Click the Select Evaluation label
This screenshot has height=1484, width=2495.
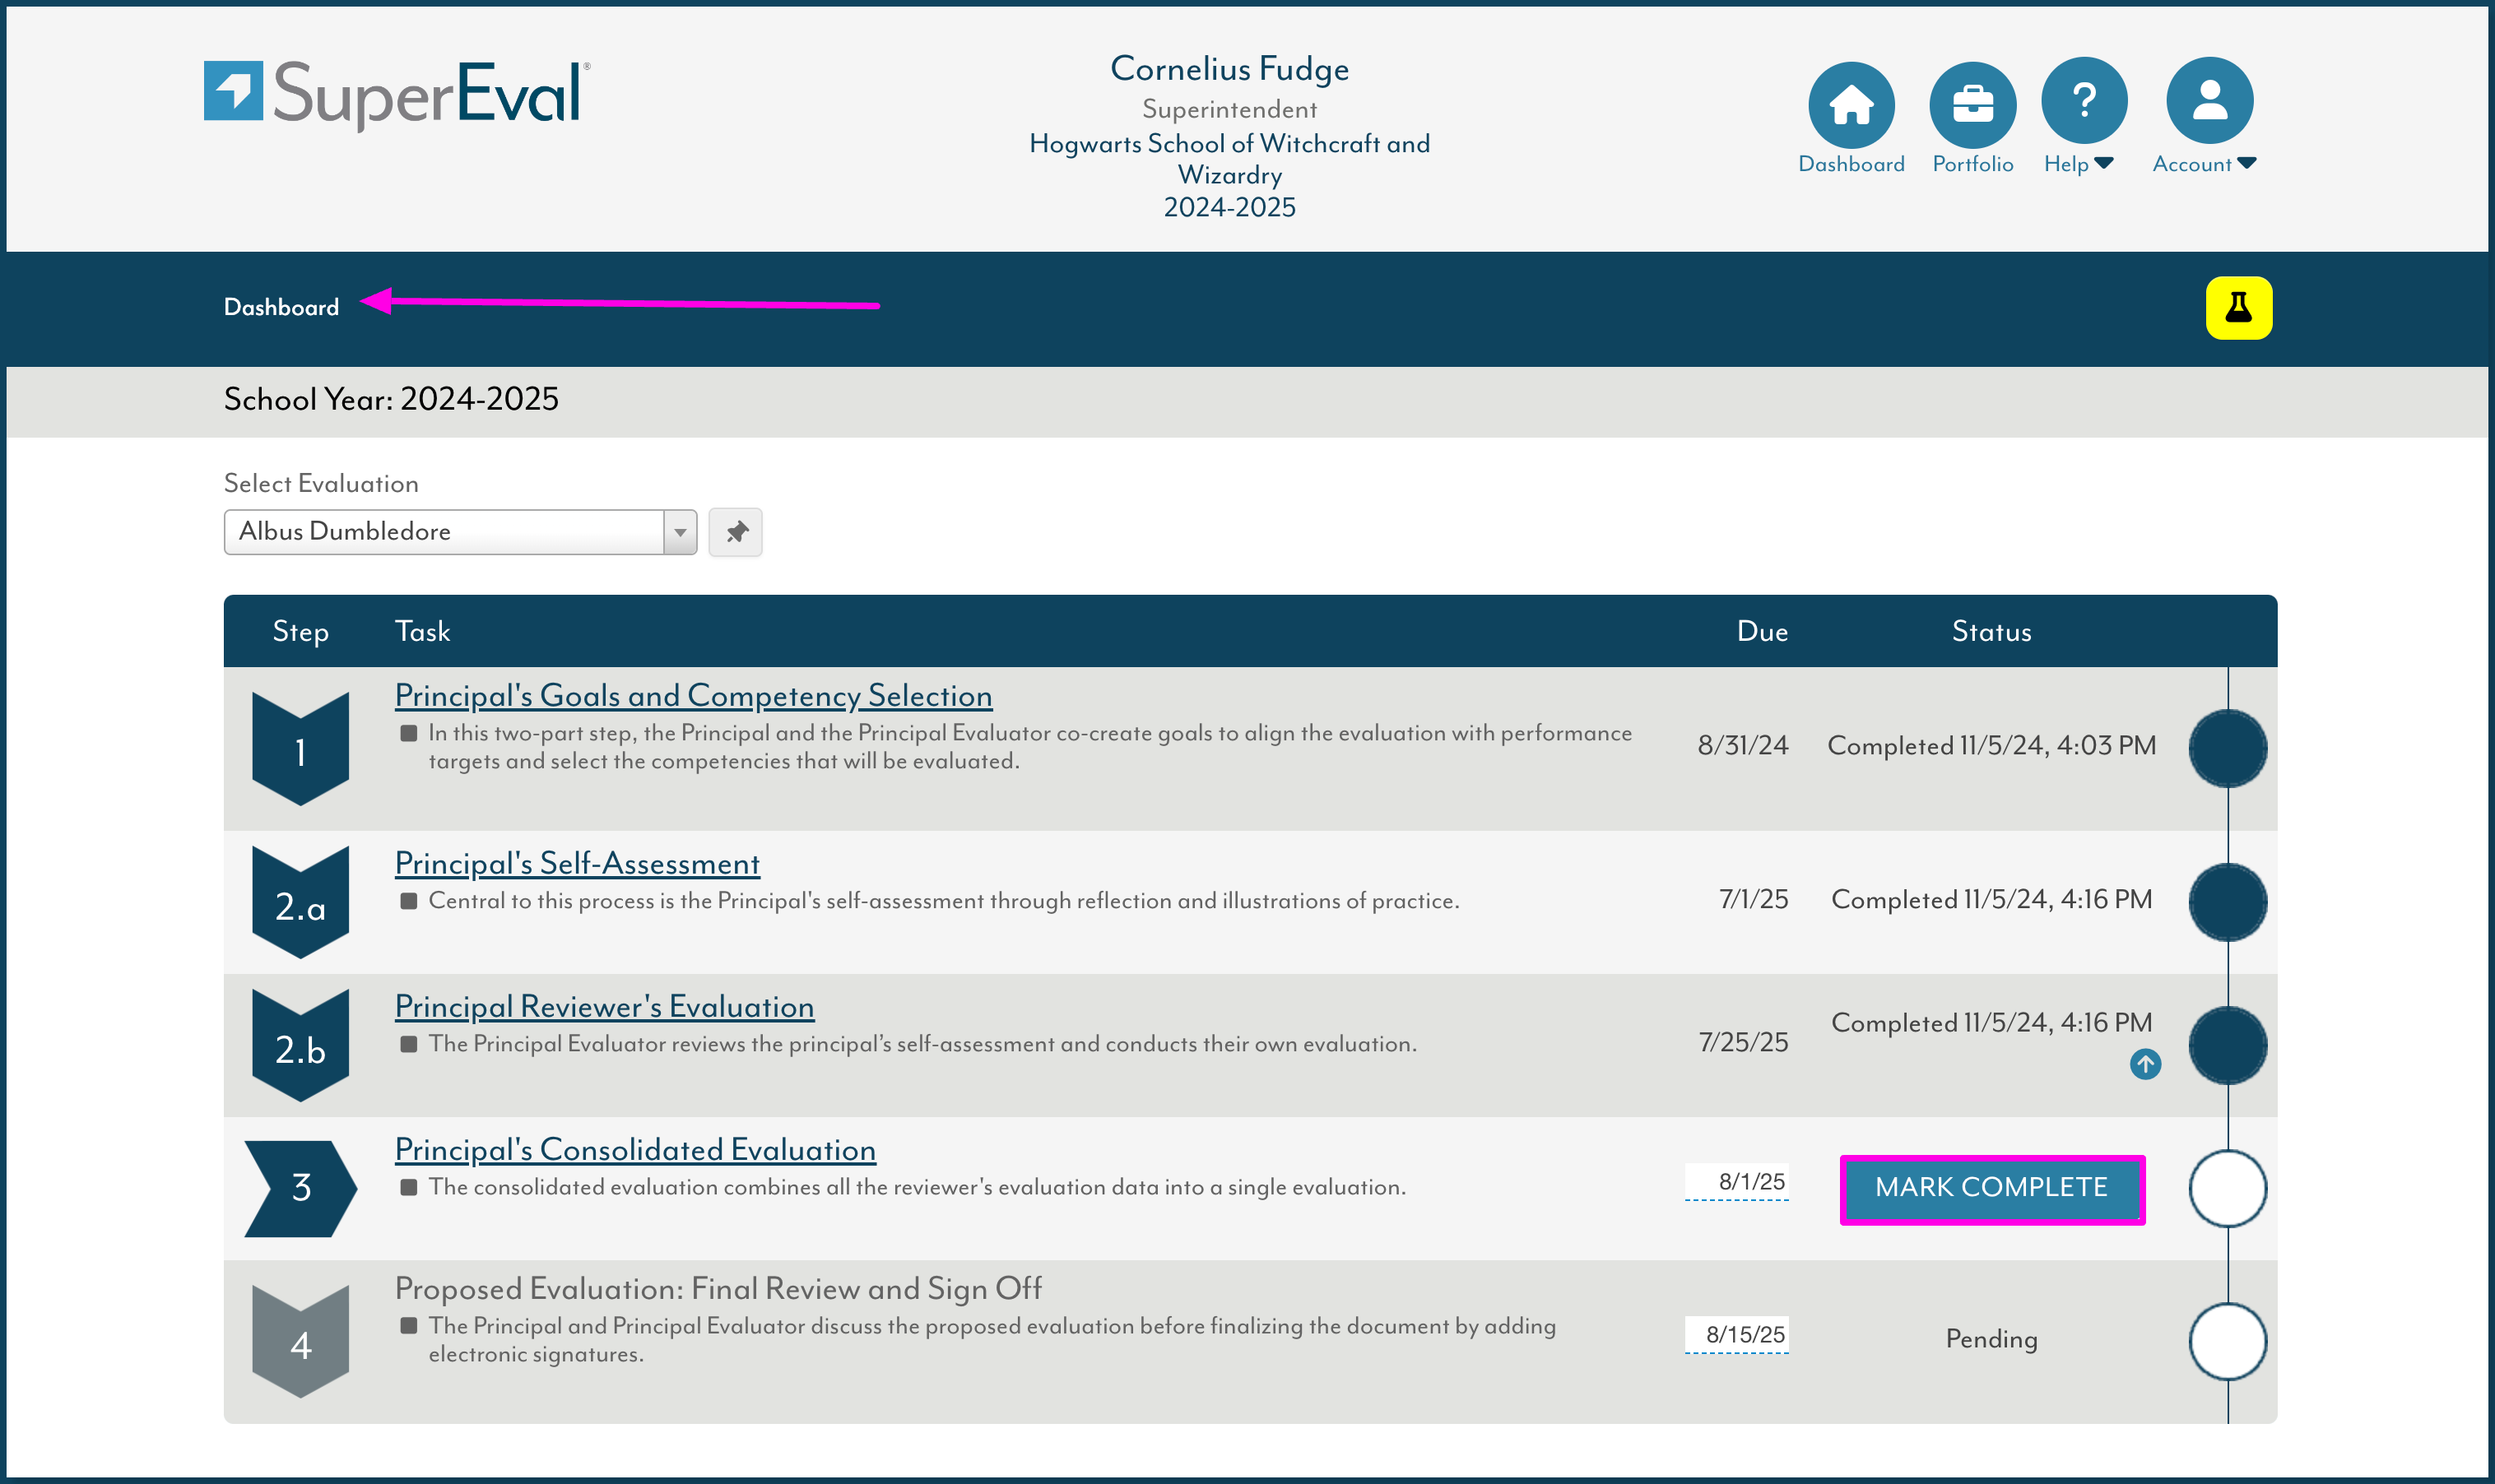pos(321,483)
